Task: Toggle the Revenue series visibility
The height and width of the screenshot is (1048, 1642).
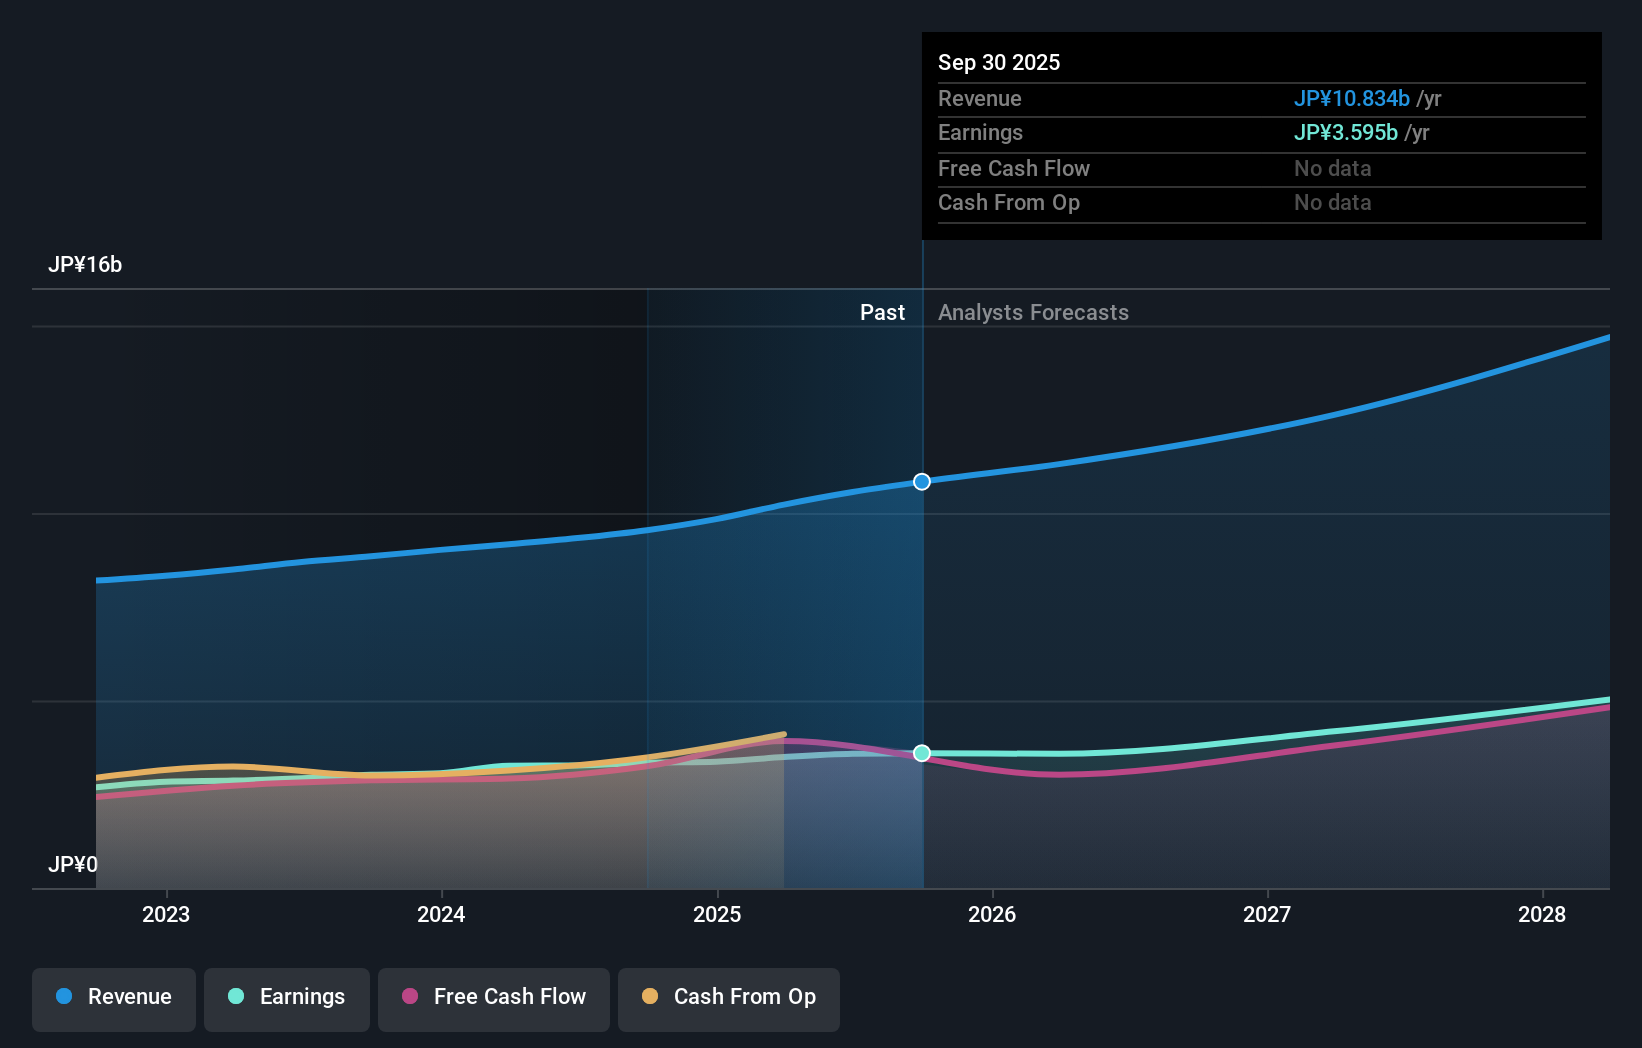Action: (113, 999)
